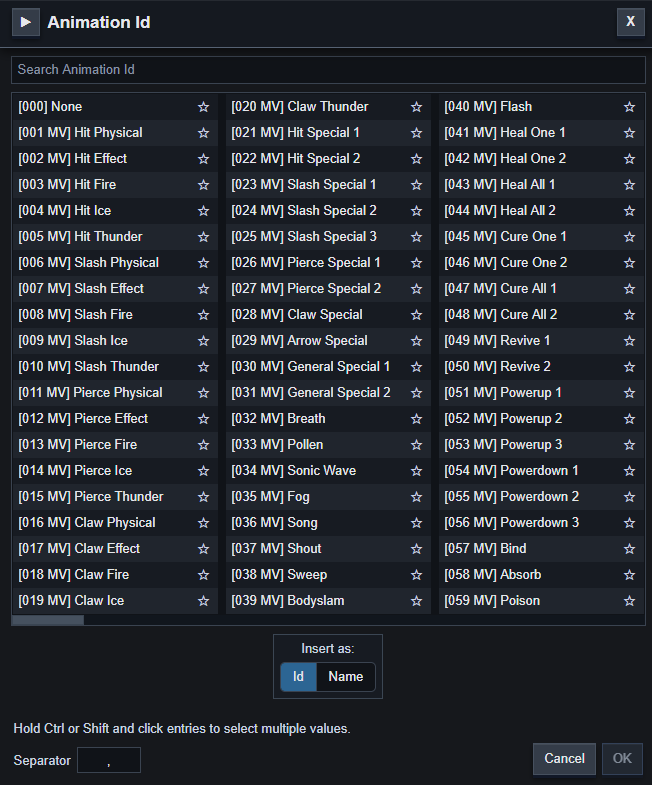Star the [016 MV] Claw Physical entry

203,523
